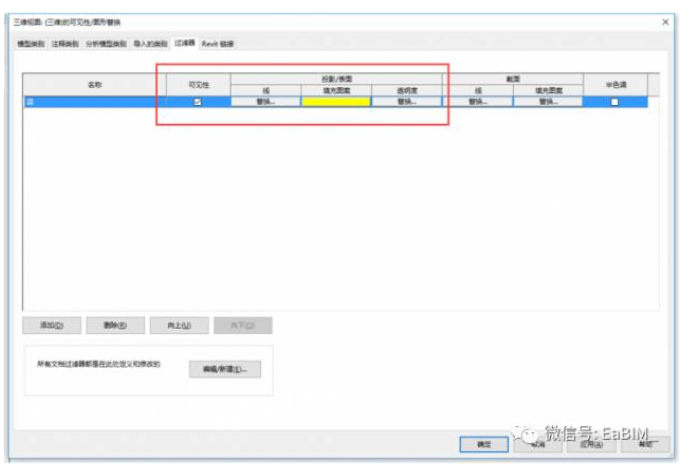Click the 取消 (Cancel) button
This screenshot has width=691, height=469.
coord(538,444)
